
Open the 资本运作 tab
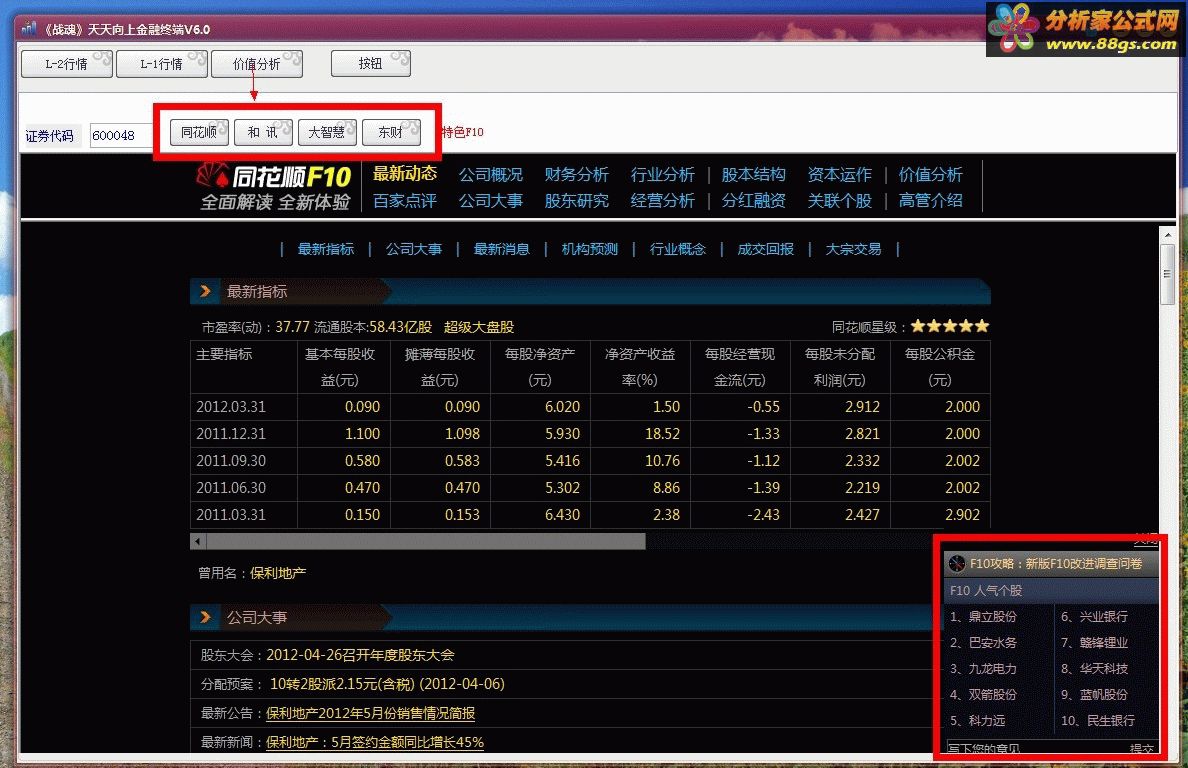839,174
